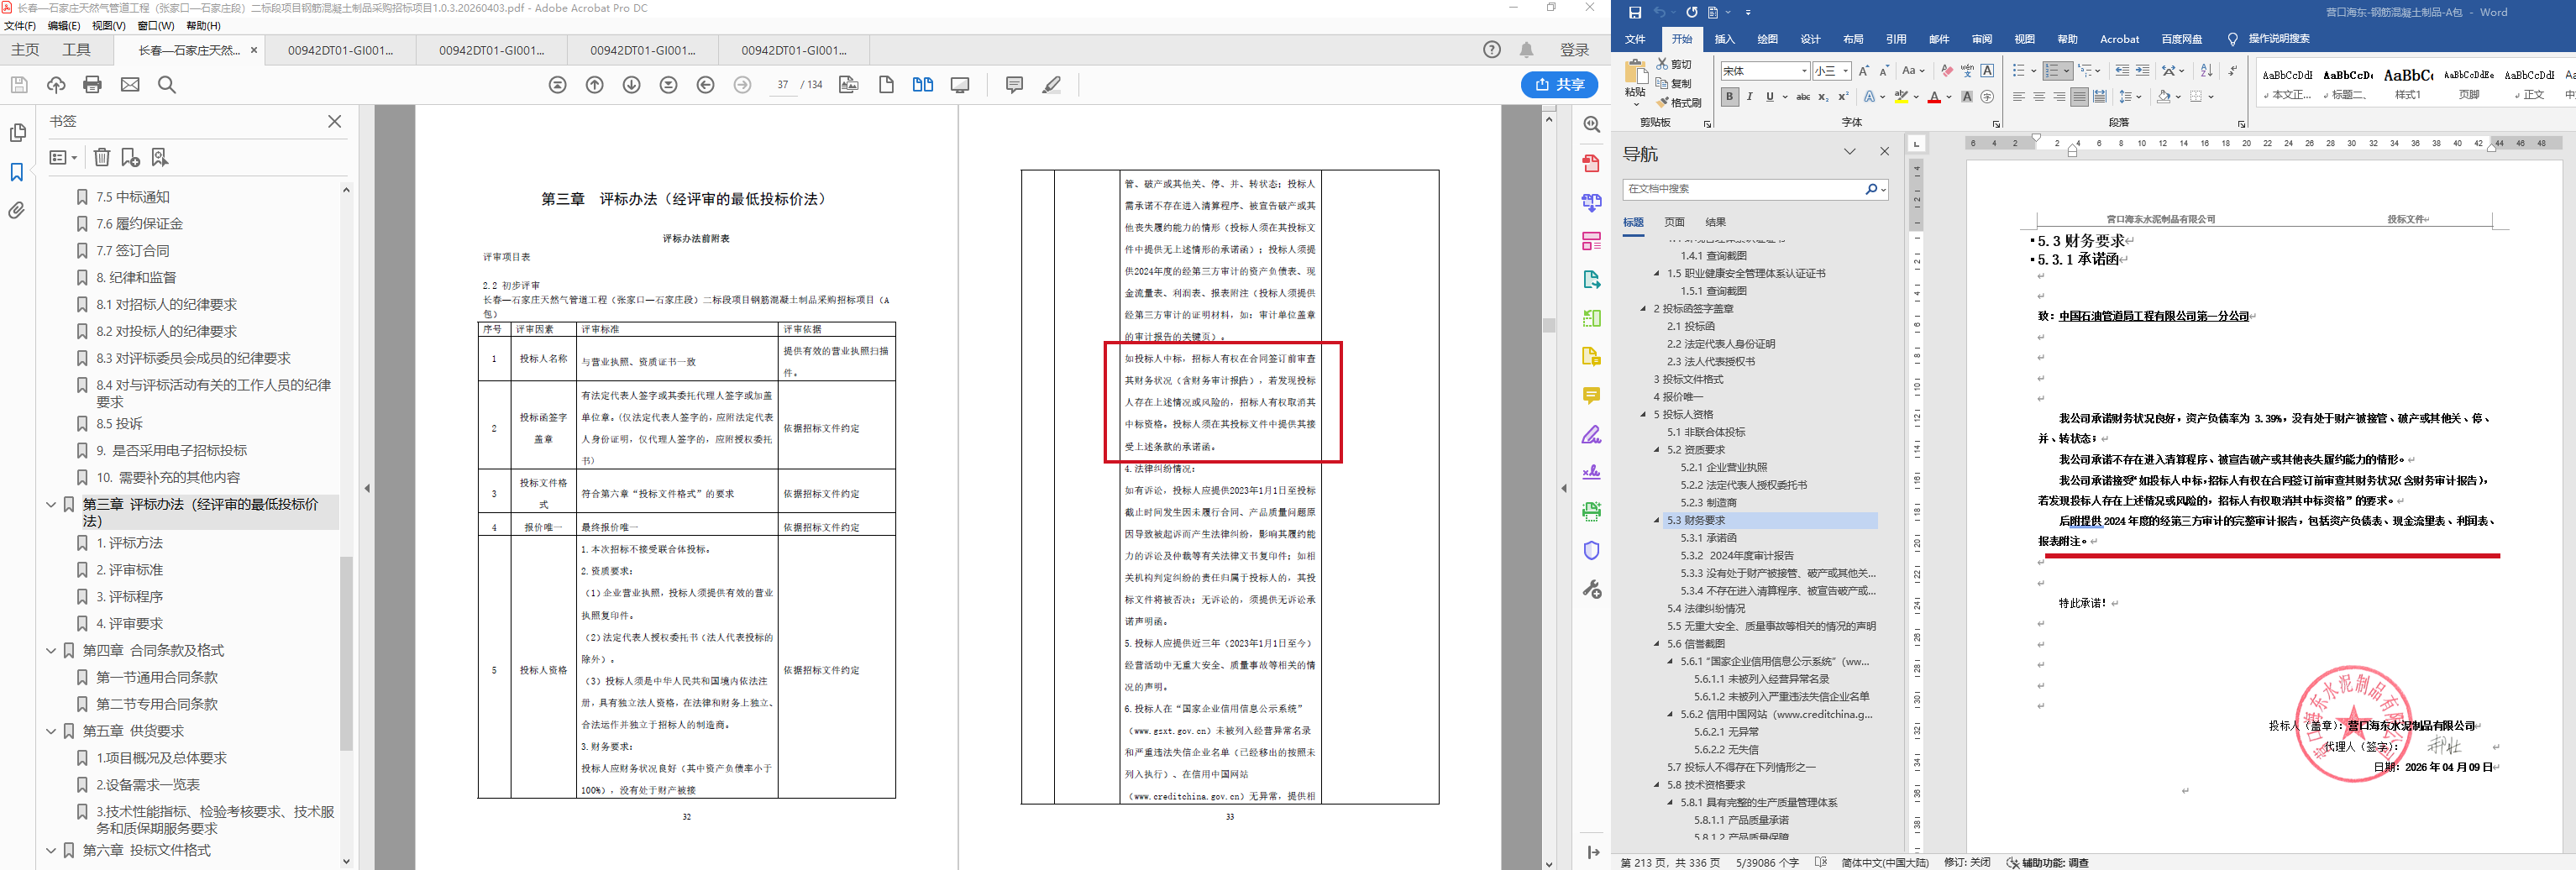The width and height of the screenshot is (2576, 870).
Task: Open Word font name dropdown 宋体
Action: (x=1804, y=71)
